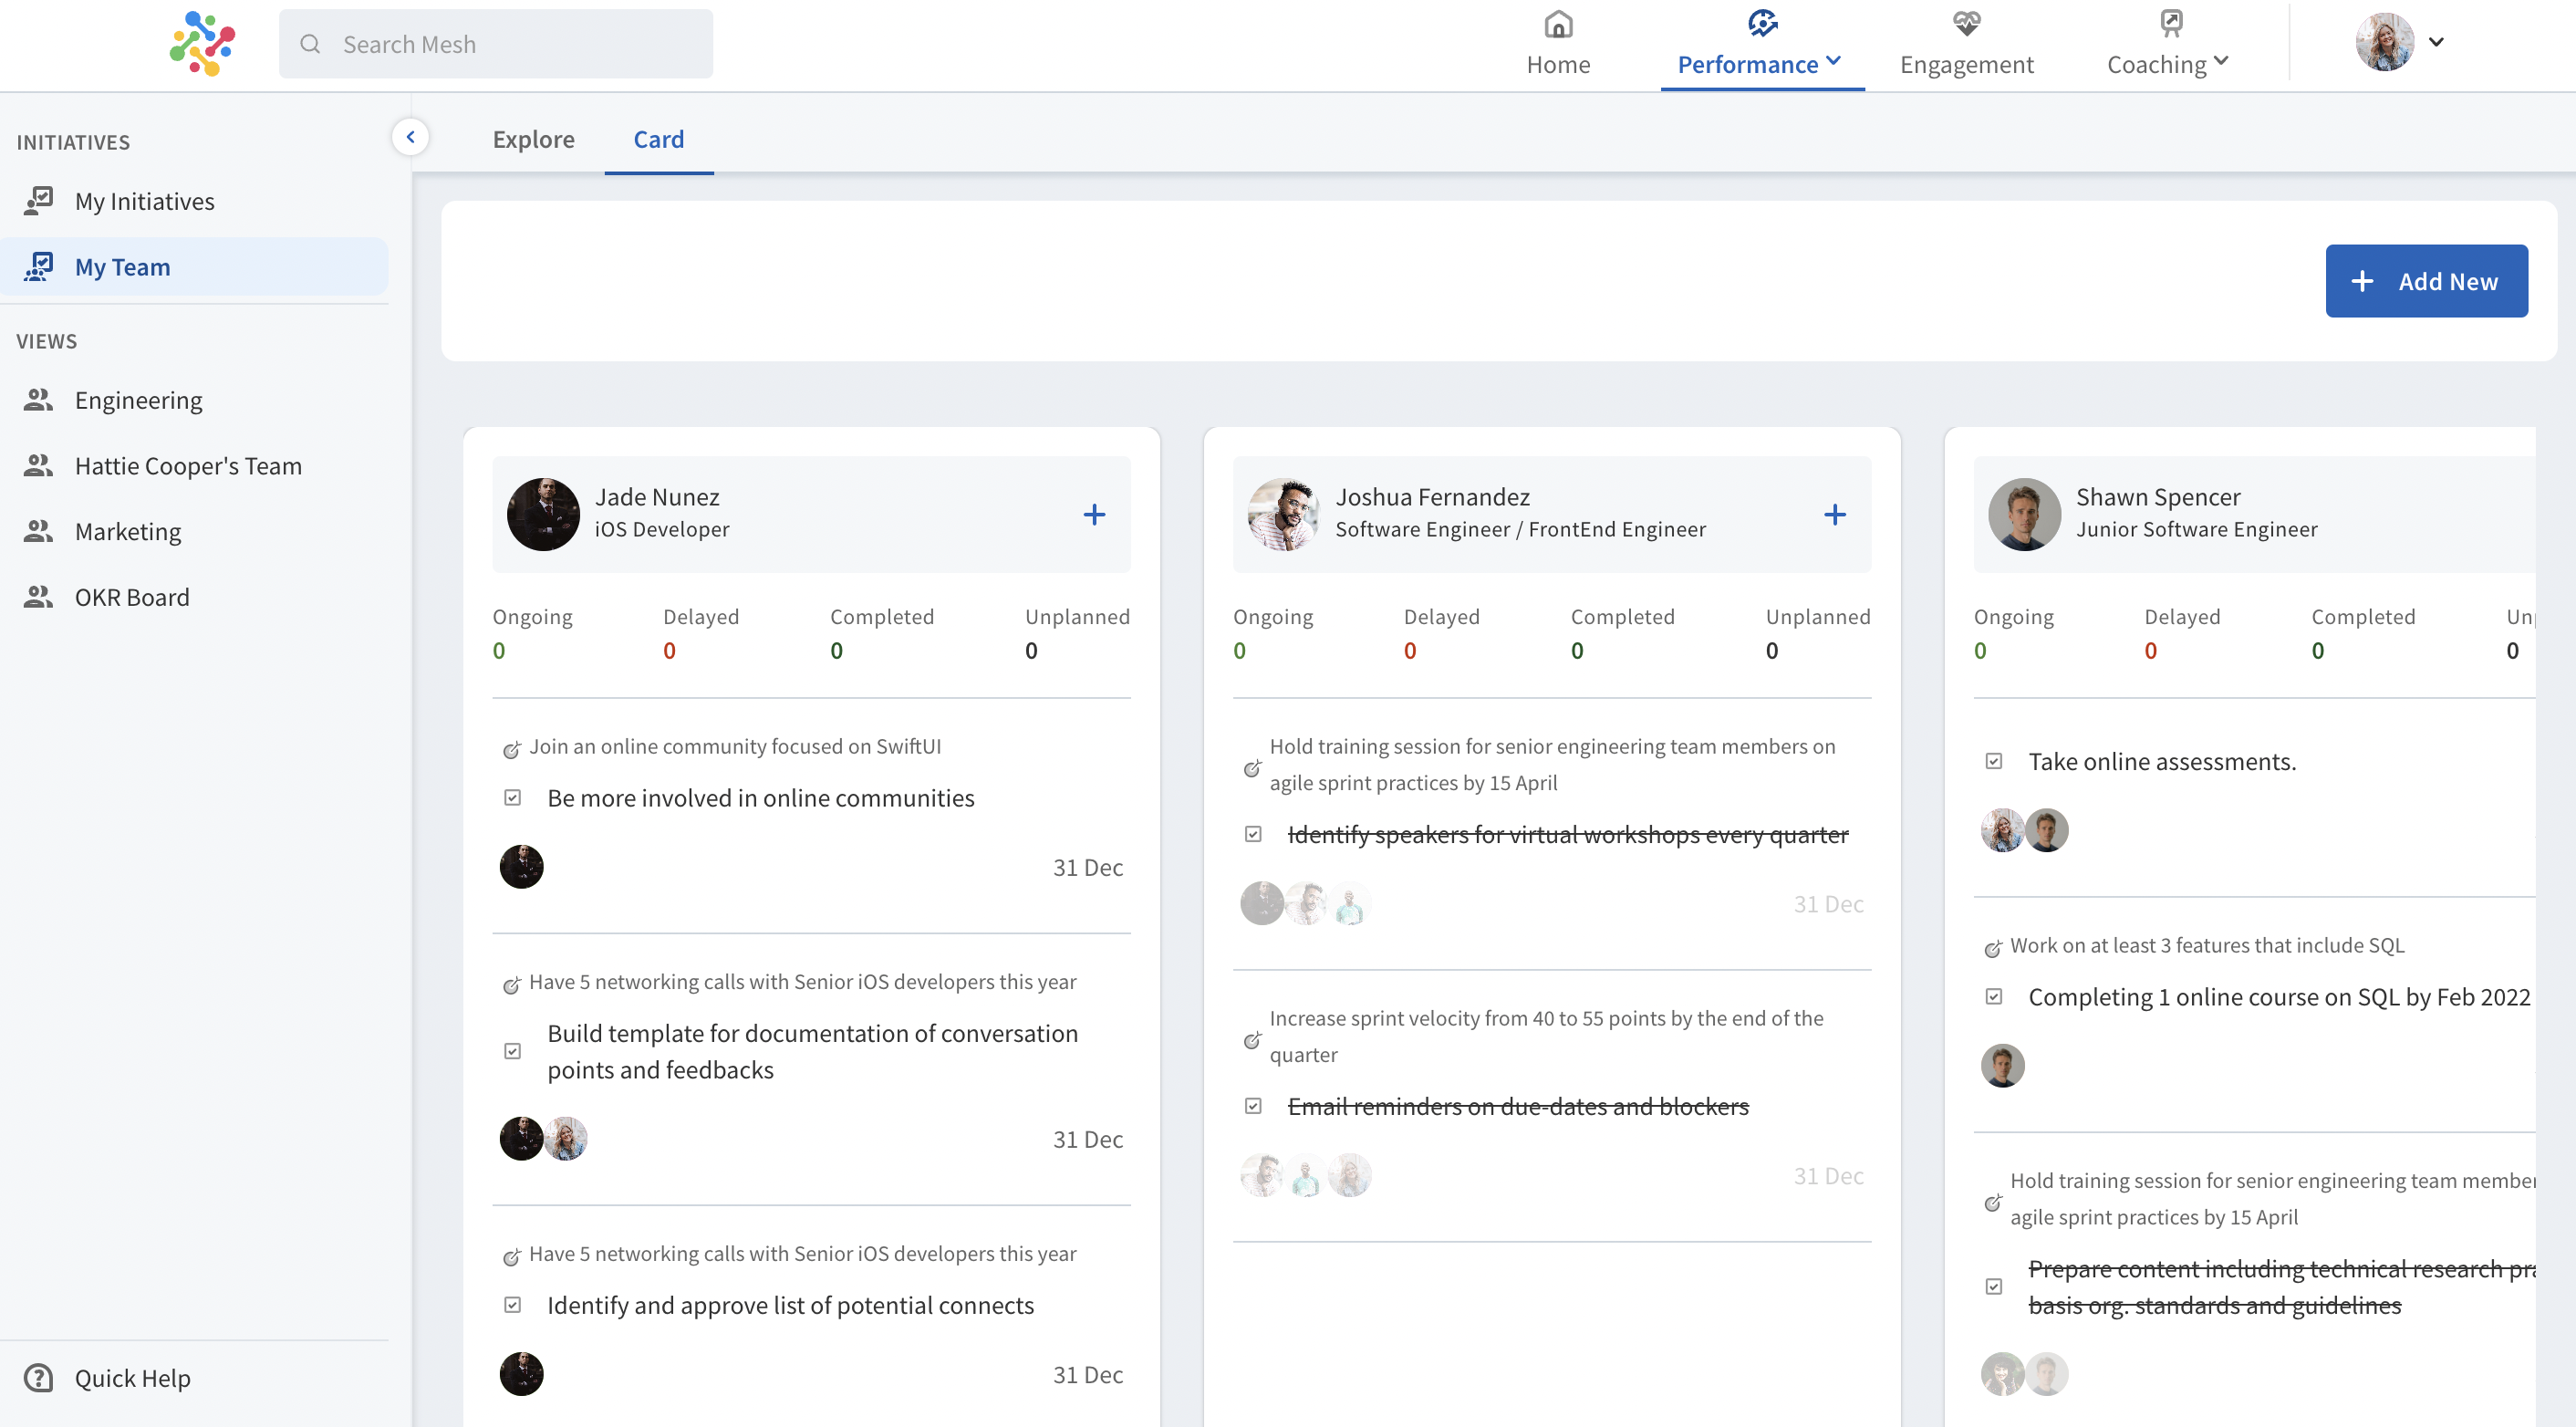Screen dimensions: 2576x1427
Task: Click the Search Mesh input field
Action: 496,44
